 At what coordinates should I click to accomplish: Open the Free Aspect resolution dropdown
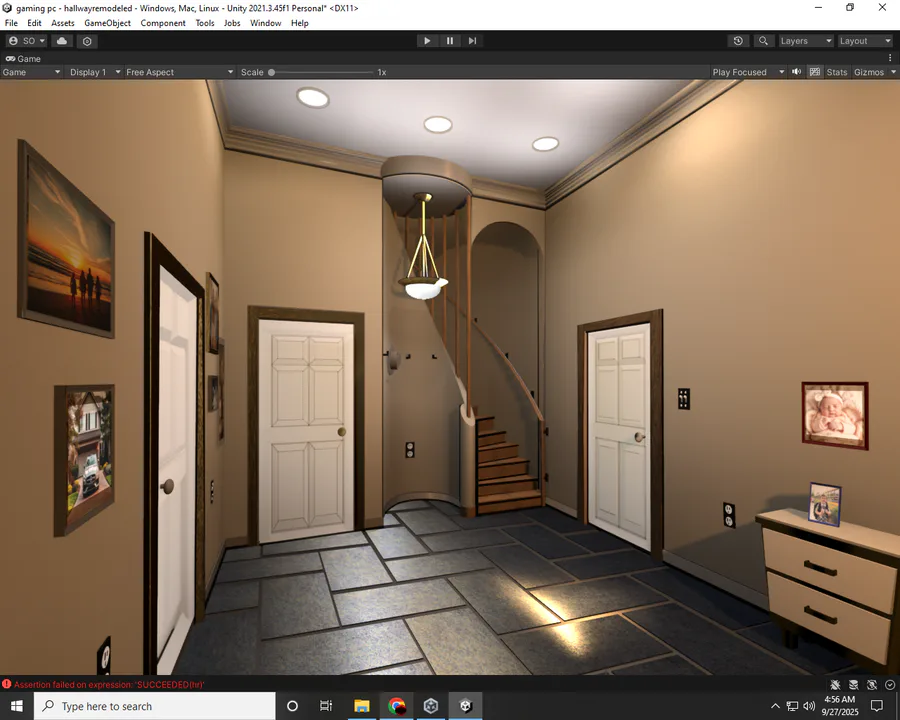tap(180, 72)
